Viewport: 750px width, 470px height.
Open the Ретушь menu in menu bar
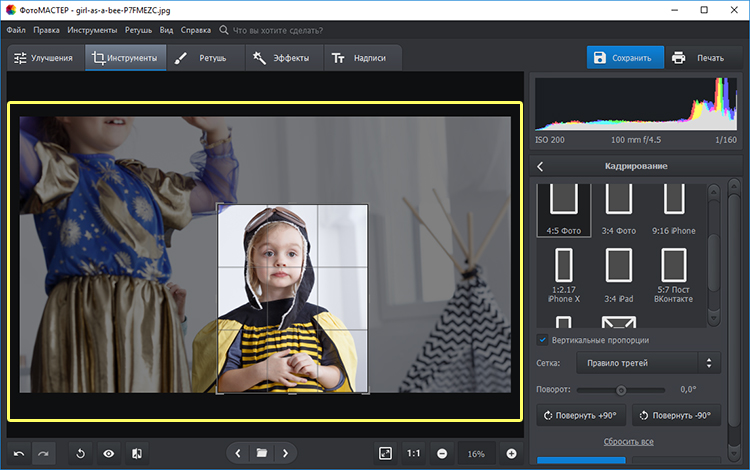point(139,30)
